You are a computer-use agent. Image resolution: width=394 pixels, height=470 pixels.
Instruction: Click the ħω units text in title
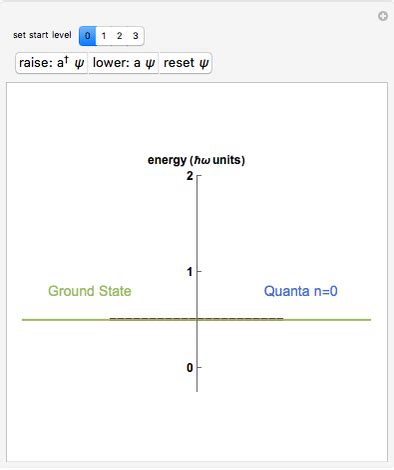(218, 160)
